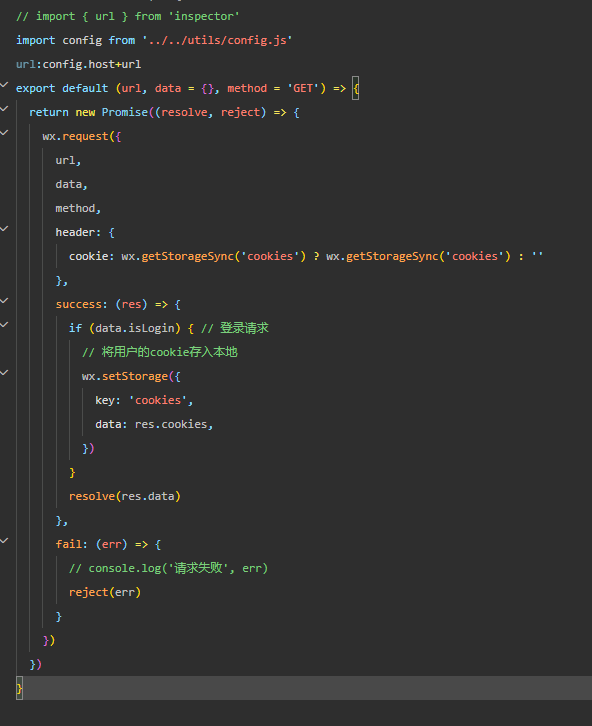
Task: Click the commented console.log 请求失败 line
Action: tap(168, 568)
